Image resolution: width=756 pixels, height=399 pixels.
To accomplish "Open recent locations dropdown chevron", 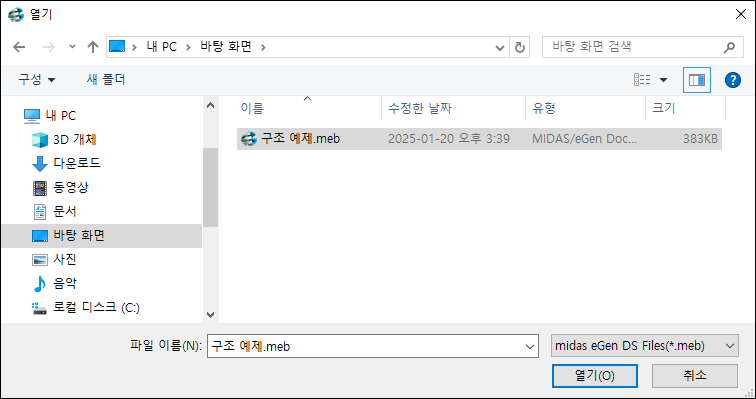I will click(x=72, y=47).
